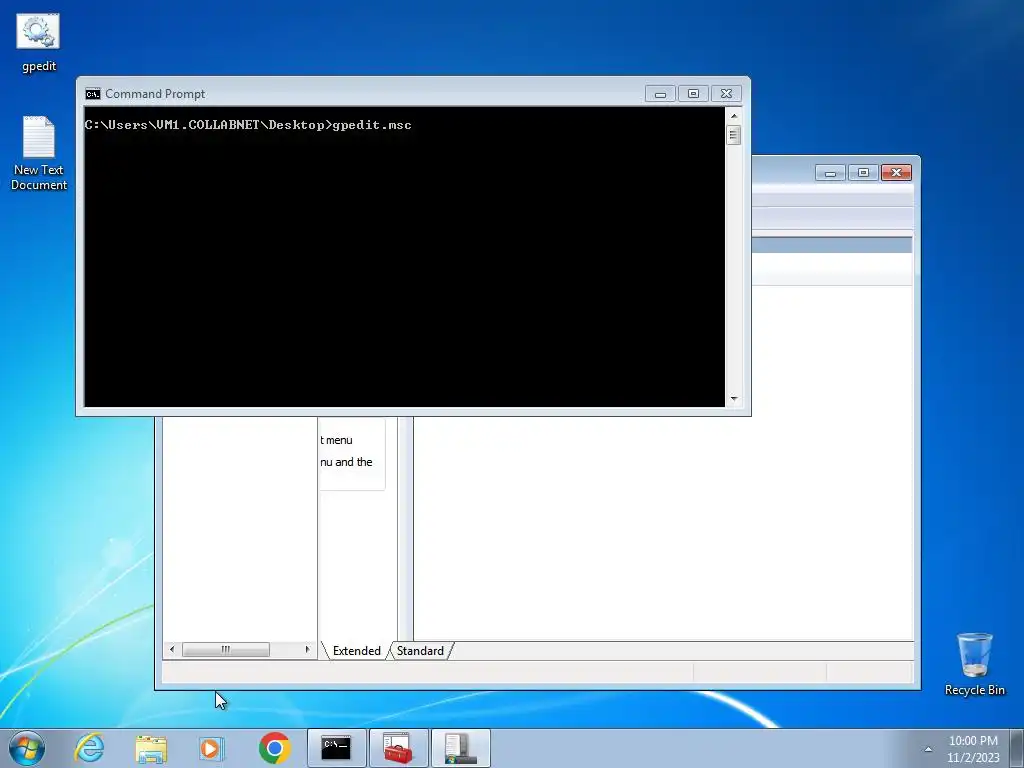1024x768 pixels.
Task: Switch to the management console taskbar button
Action: point(460,748)
